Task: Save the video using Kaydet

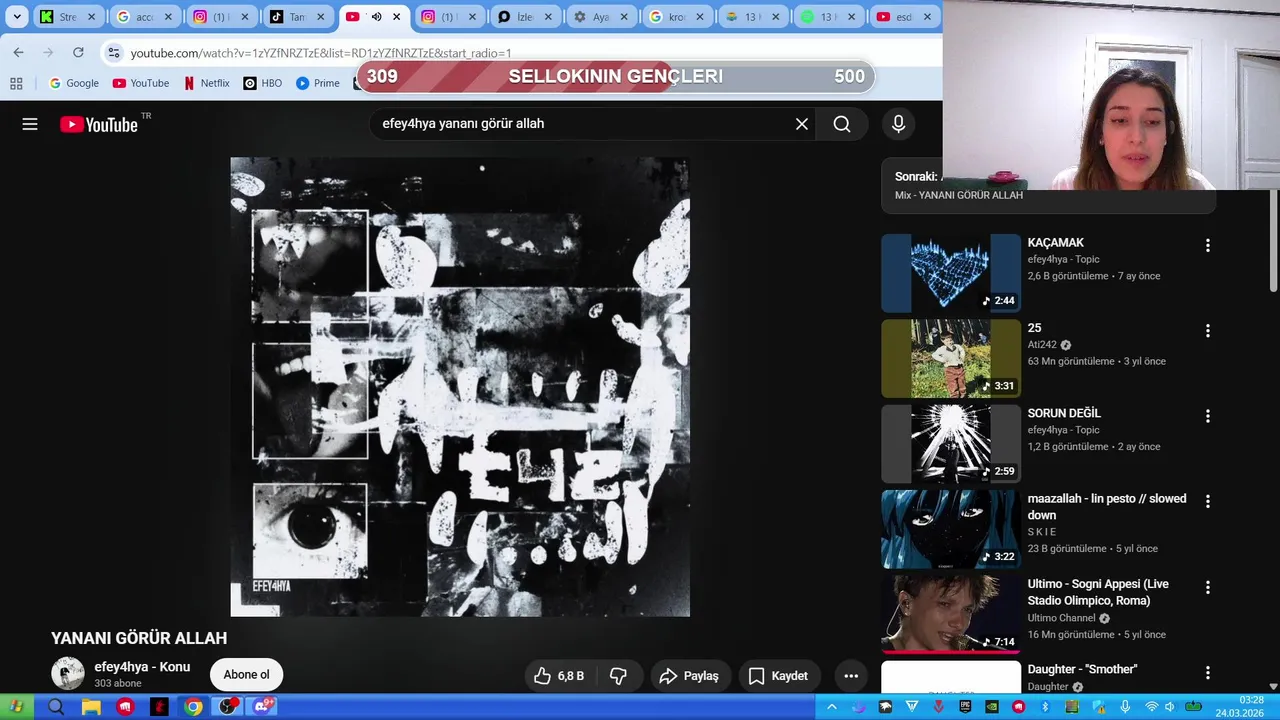Action: (778, 676)
